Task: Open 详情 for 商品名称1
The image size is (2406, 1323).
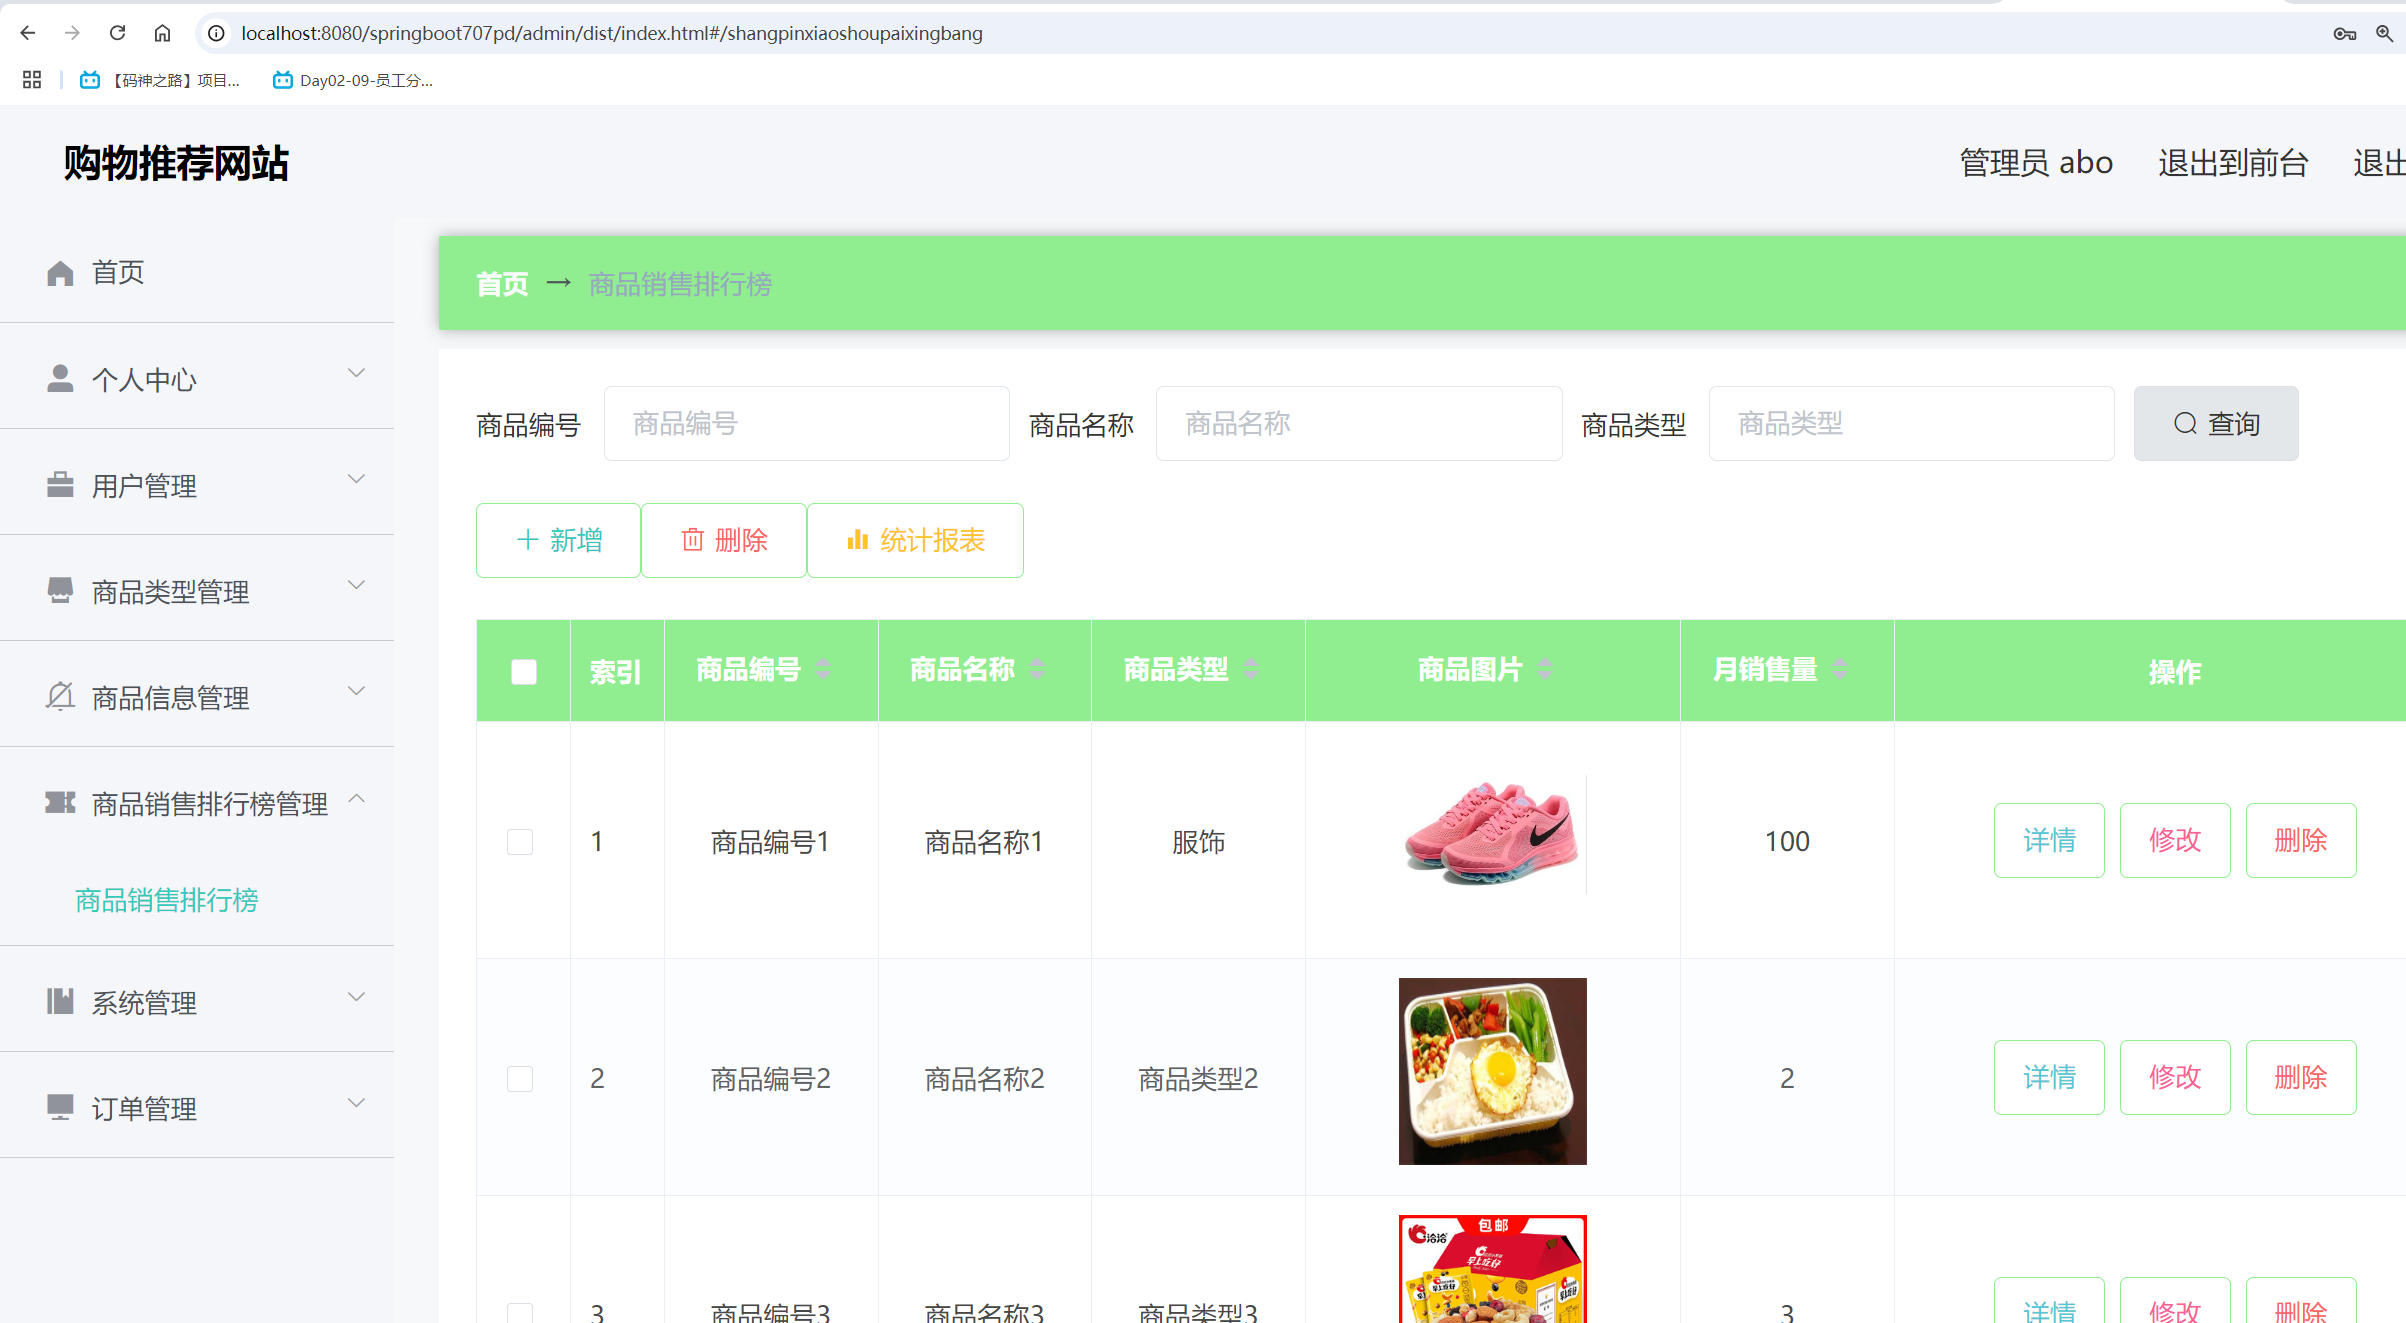Action: [x=2049, y=840]
